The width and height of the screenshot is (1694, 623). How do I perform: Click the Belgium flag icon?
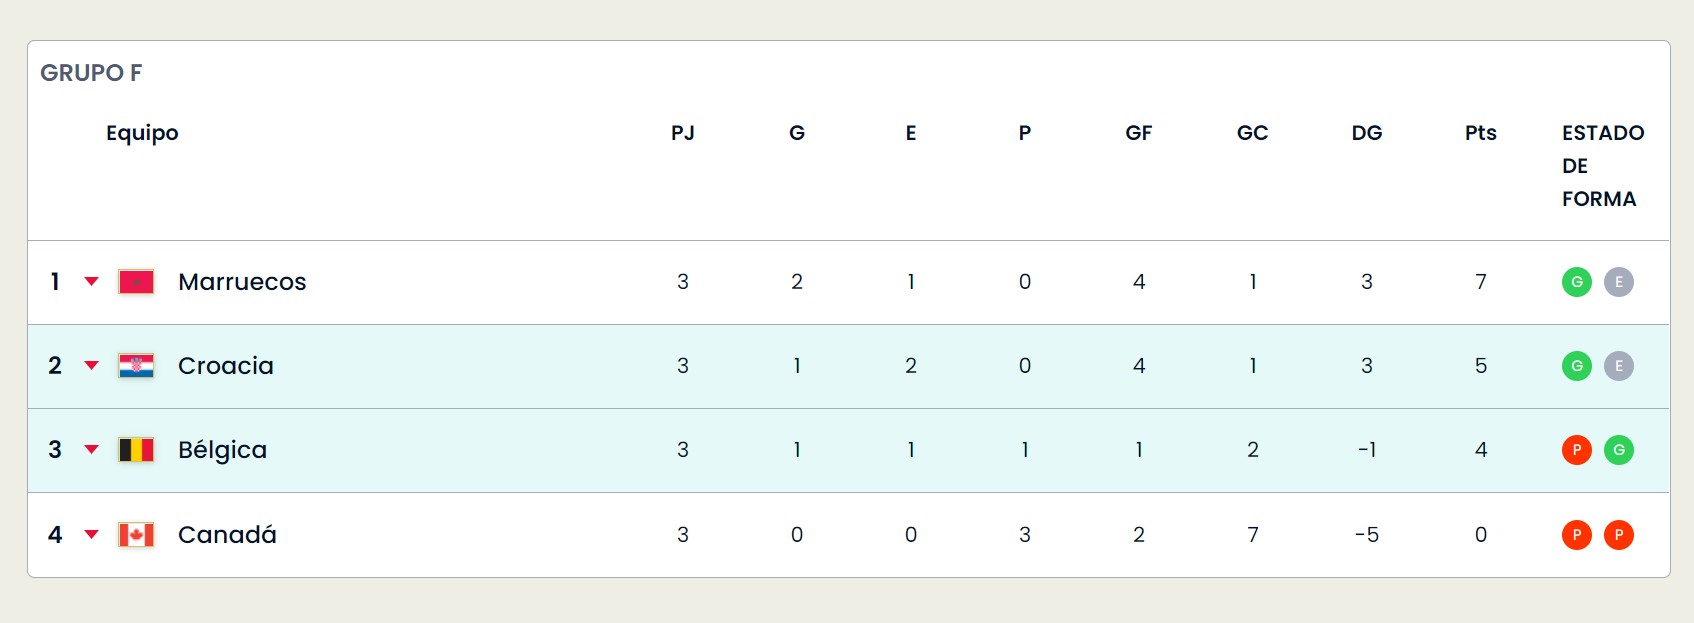tap(136, 450)
